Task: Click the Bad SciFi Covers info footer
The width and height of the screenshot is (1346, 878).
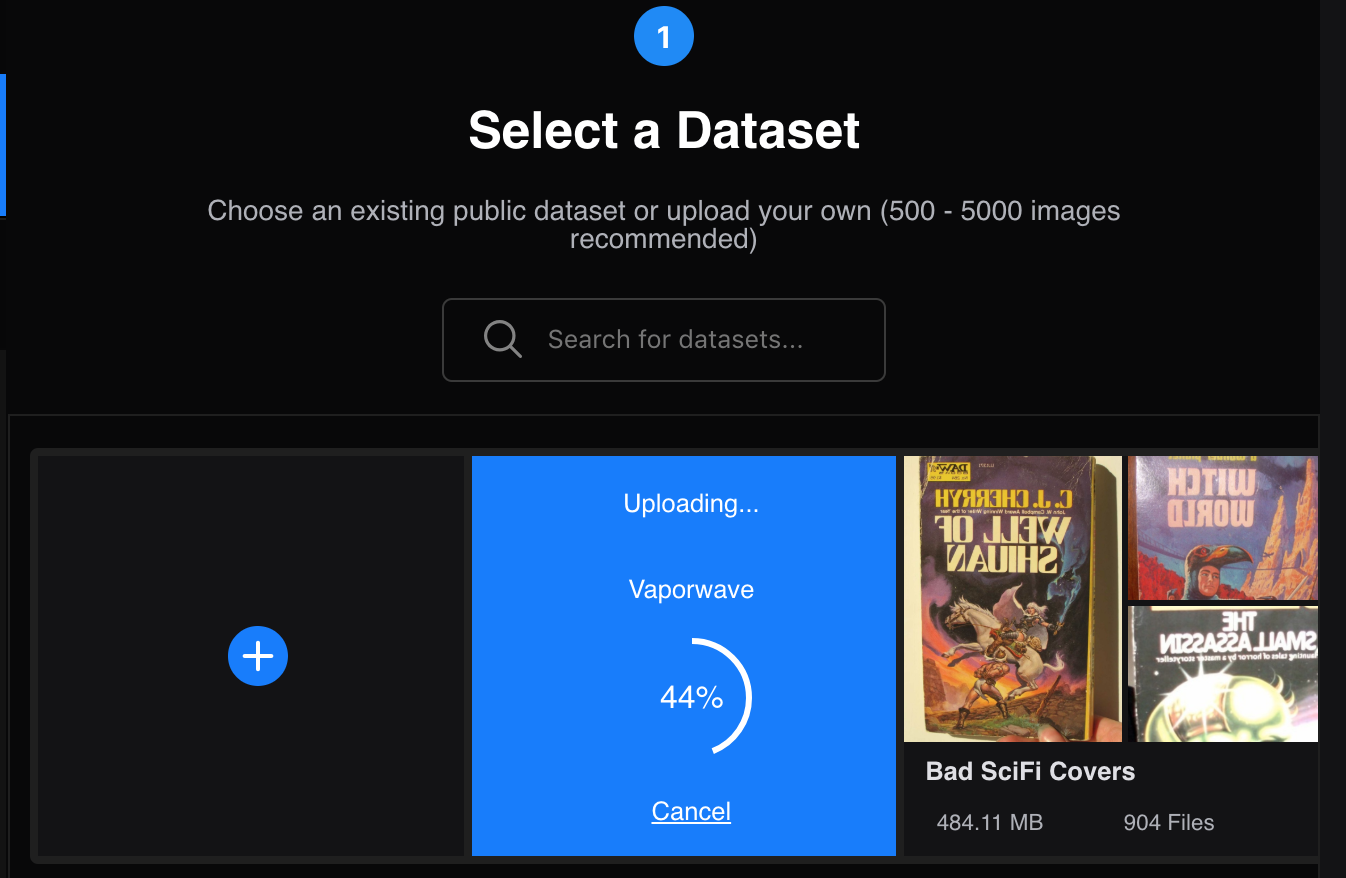Action: tap(1111, 799)
